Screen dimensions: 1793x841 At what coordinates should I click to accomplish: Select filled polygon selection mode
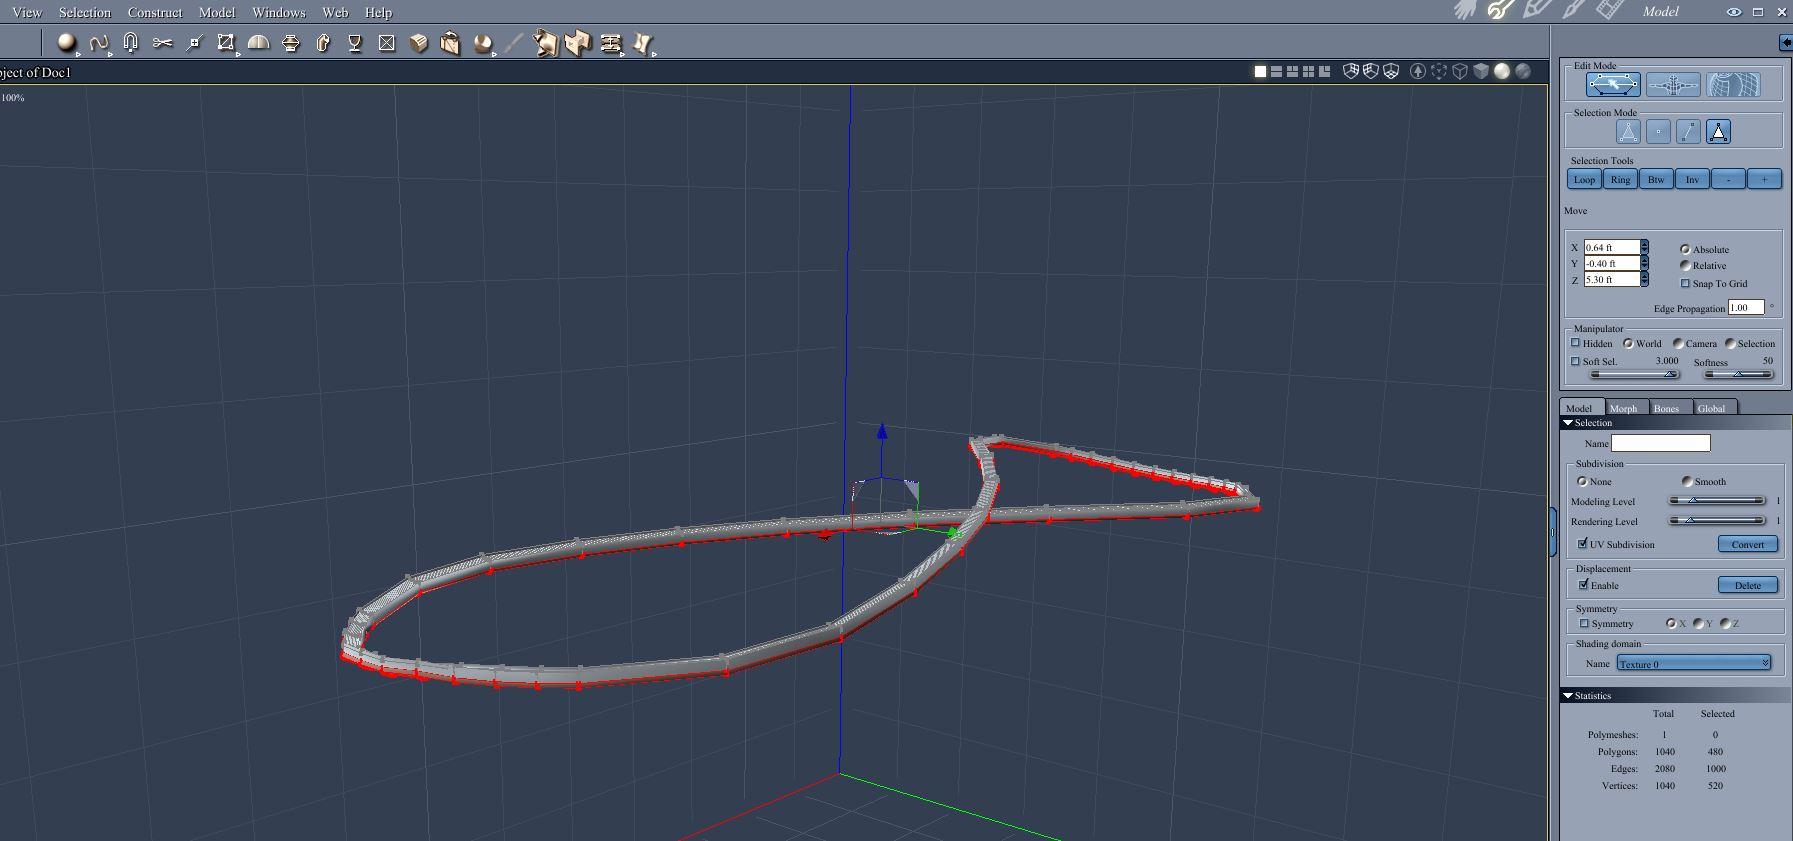(1718, 131)
